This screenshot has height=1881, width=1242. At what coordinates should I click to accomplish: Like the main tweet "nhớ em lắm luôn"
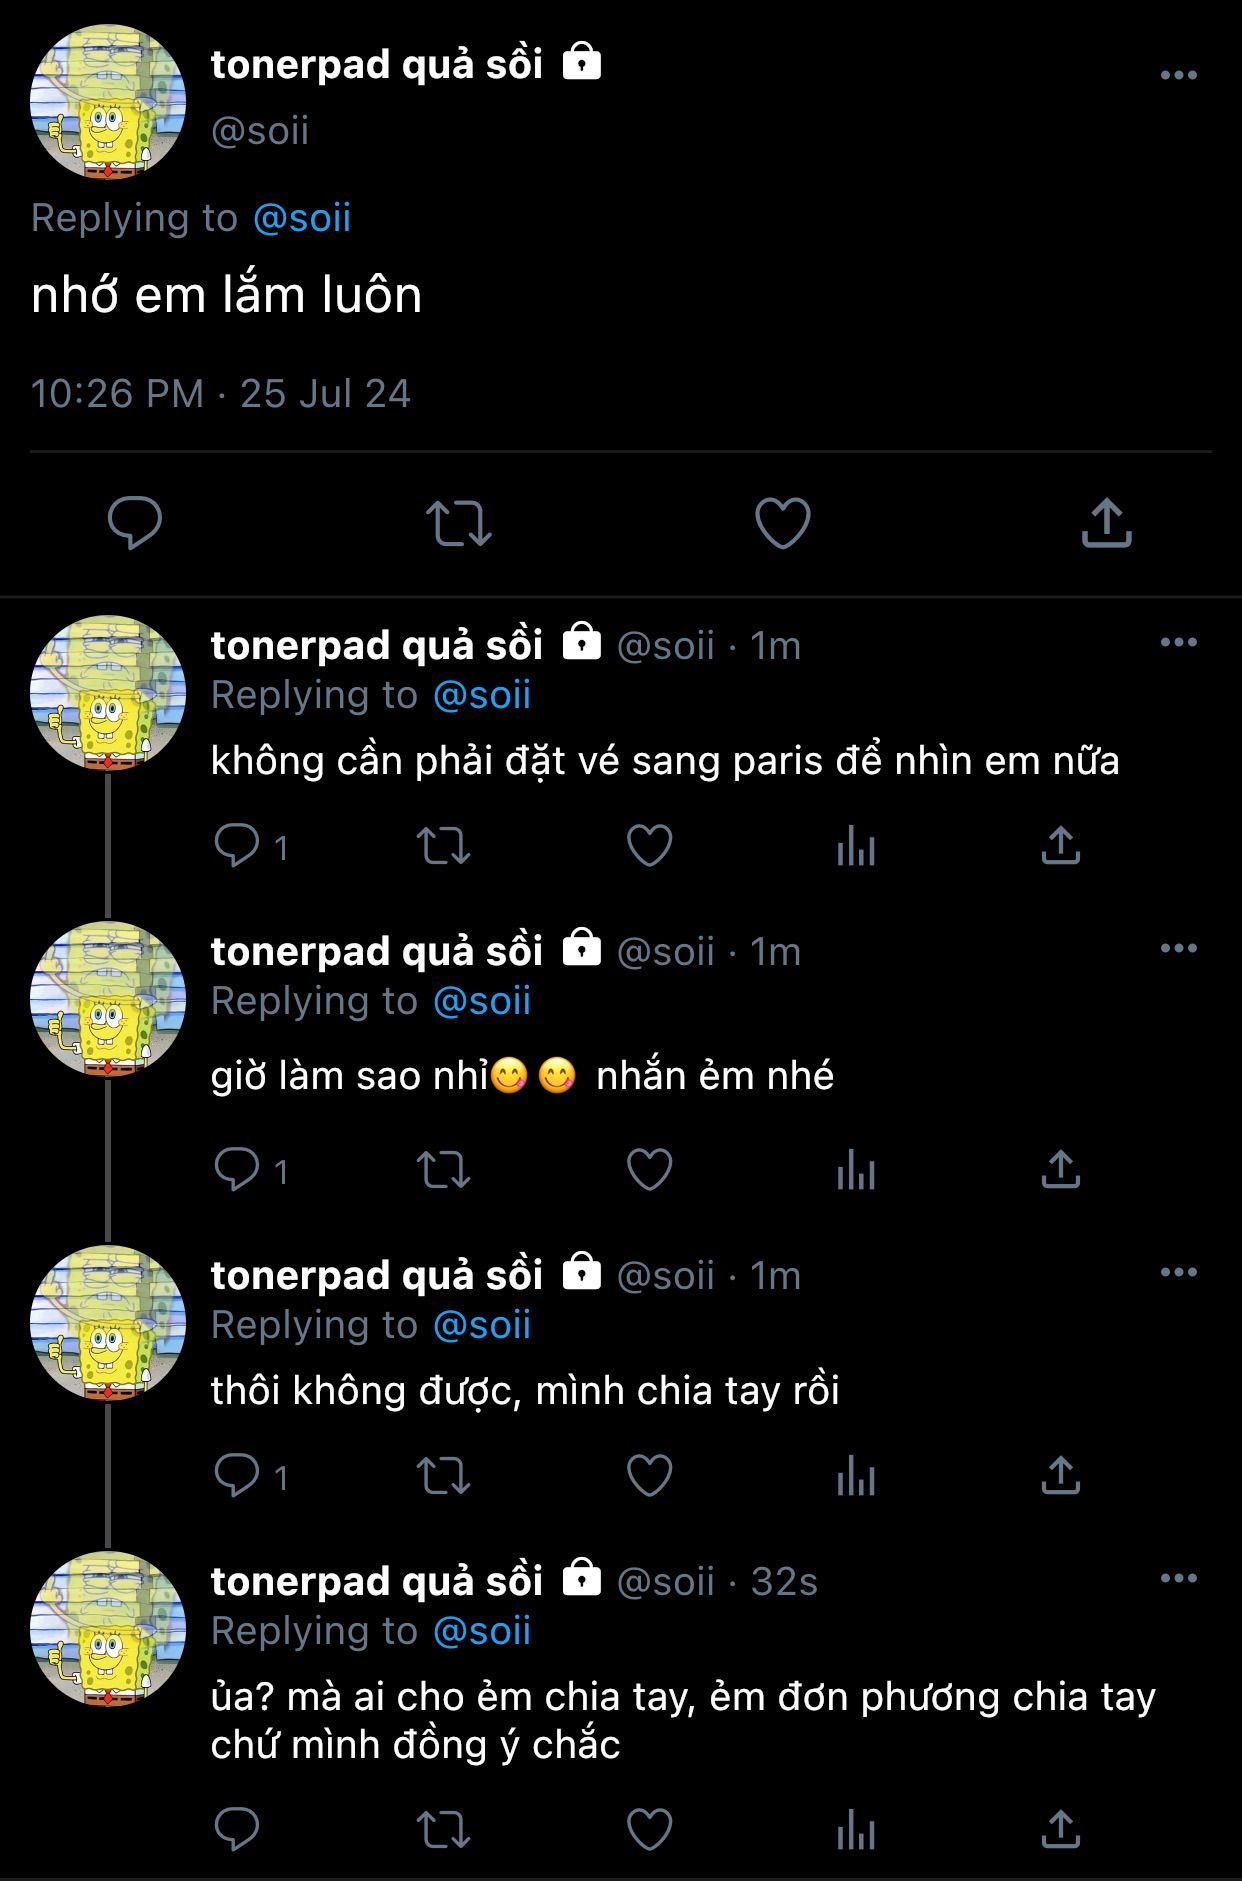pos(782,523)
